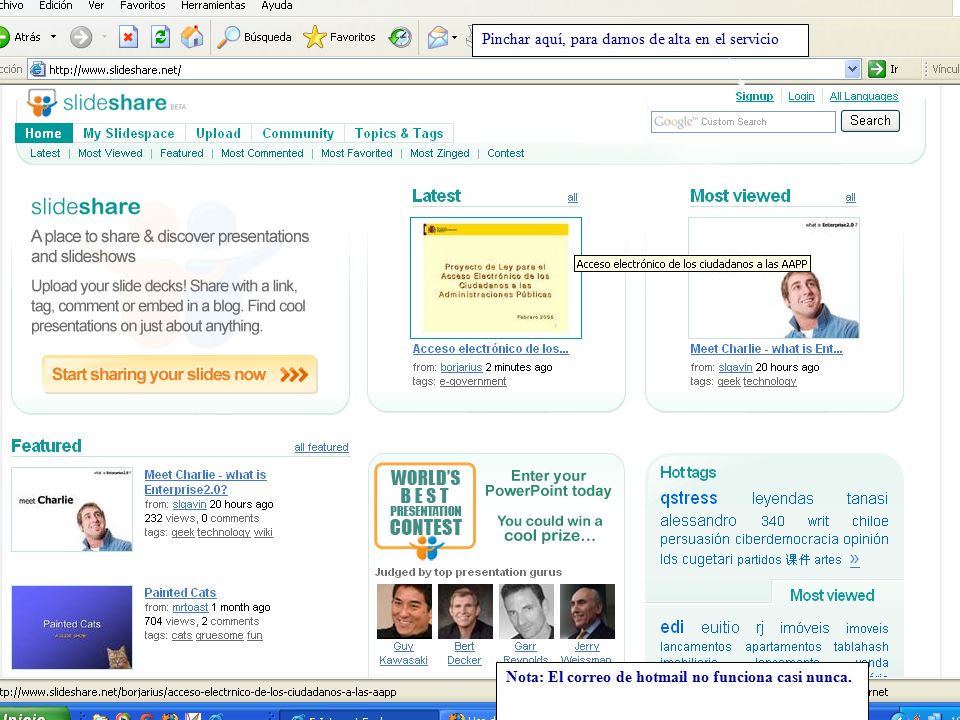960x720 pixels.
Task: Open the Most Favorited link
Action: (356, 153)
